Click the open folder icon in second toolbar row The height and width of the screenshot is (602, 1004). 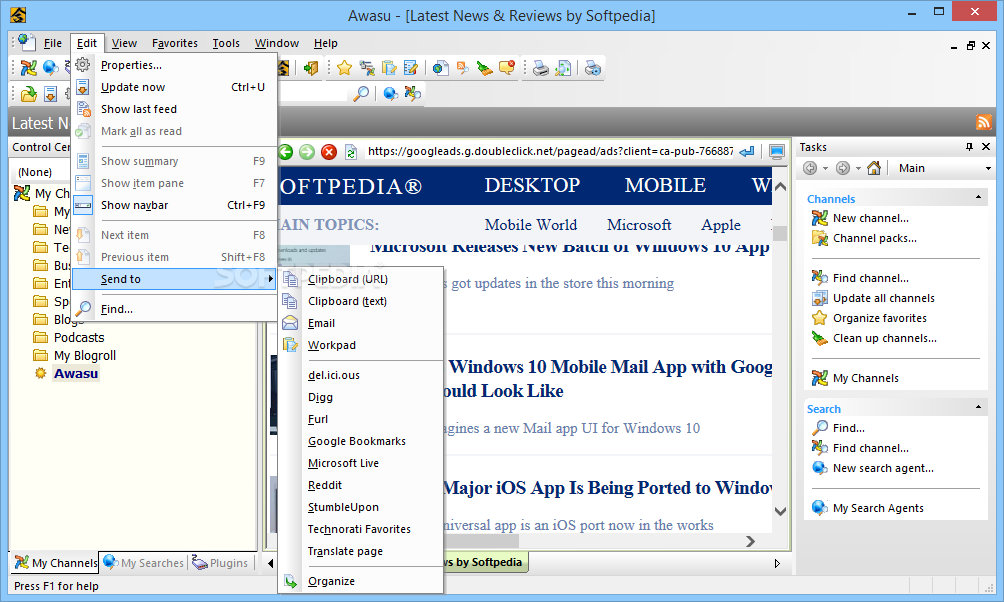click(x=28, y=94)
